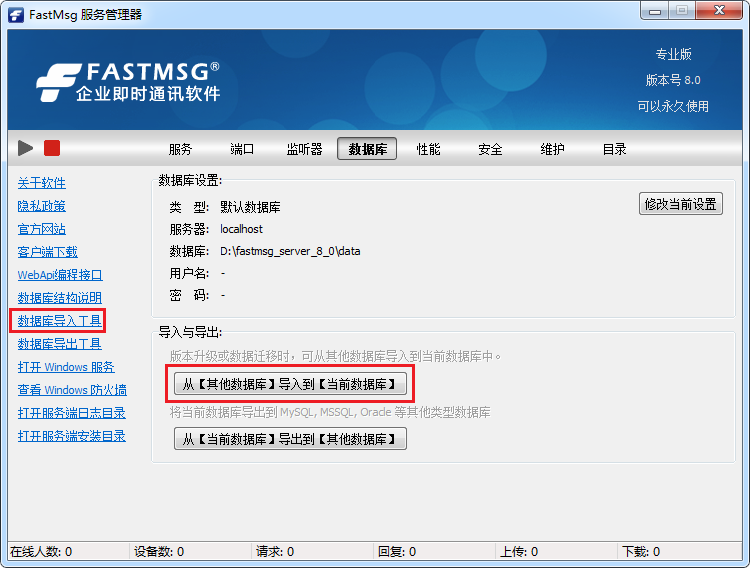Viewport: 750px width, 568px height.
Task: Go to the 目录 tab
Action: [x=614, y=149]
